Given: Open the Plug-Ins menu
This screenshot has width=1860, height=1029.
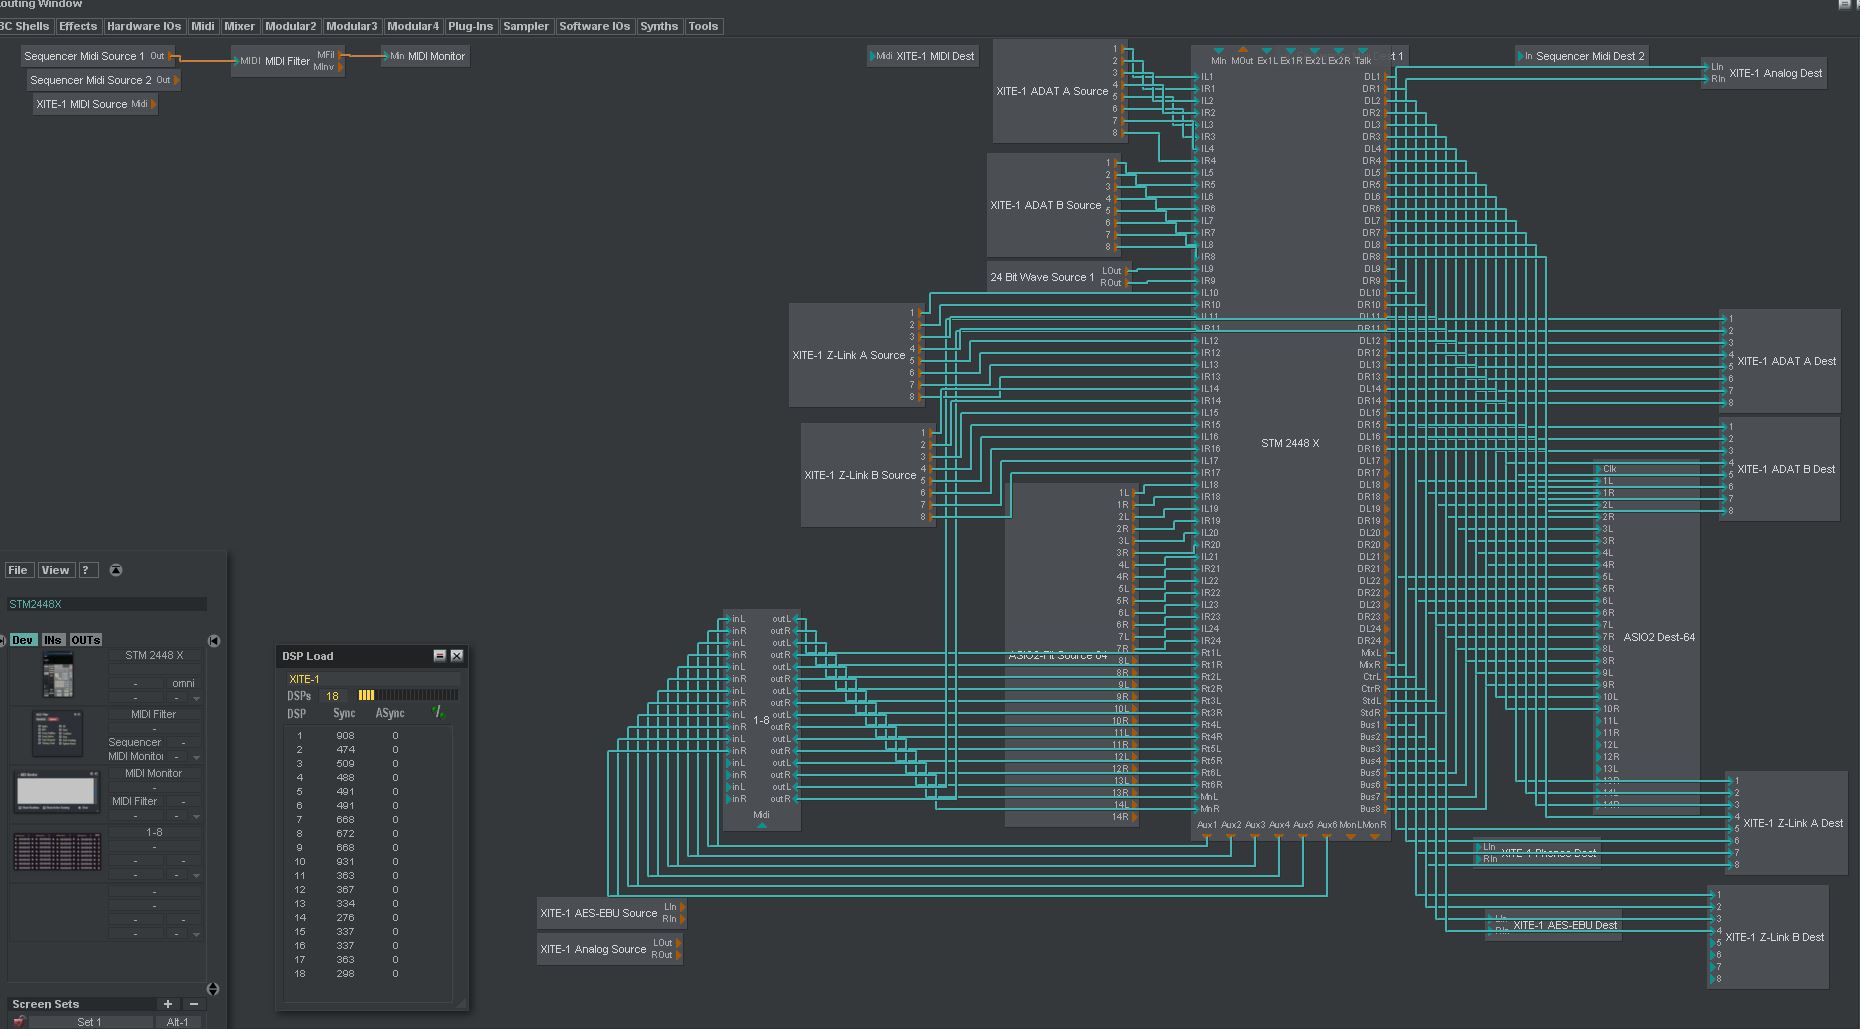Looking at the screenshot, I should click(x=470, y=26).
